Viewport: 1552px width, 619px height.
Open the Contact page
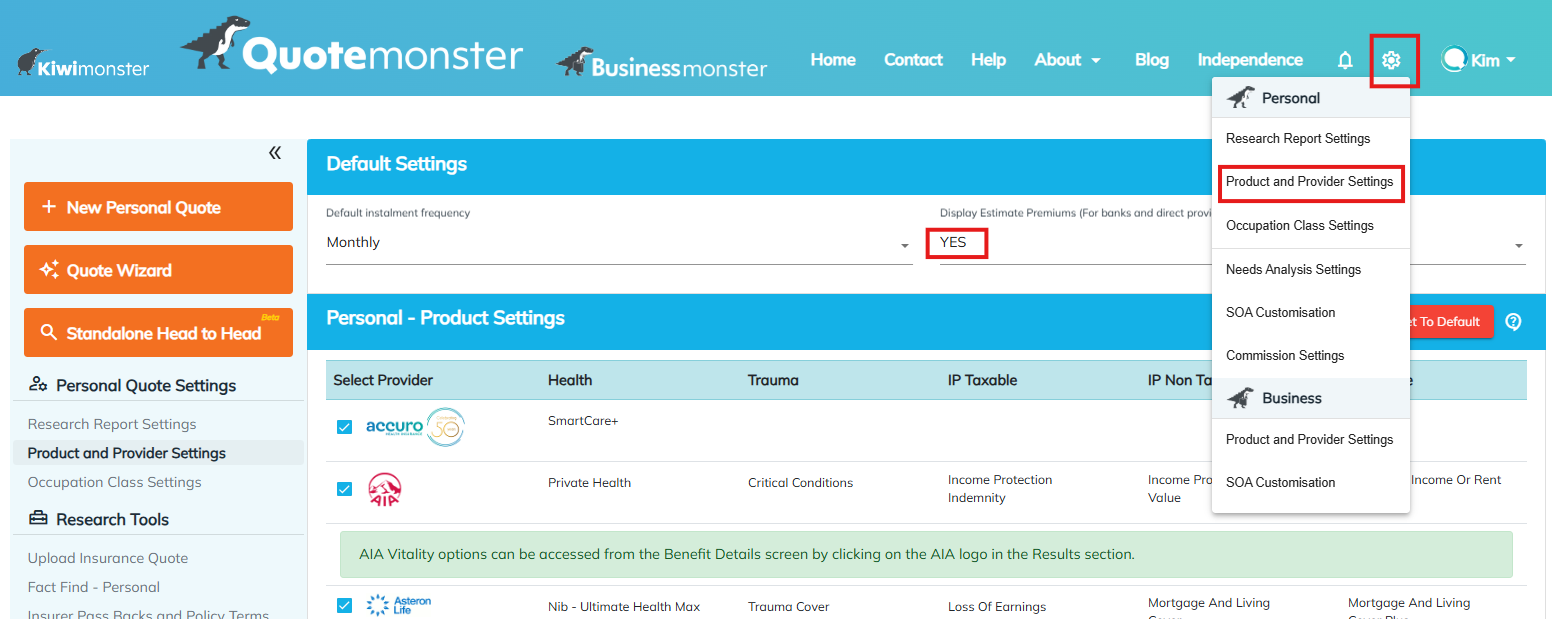tap(913, 60)
